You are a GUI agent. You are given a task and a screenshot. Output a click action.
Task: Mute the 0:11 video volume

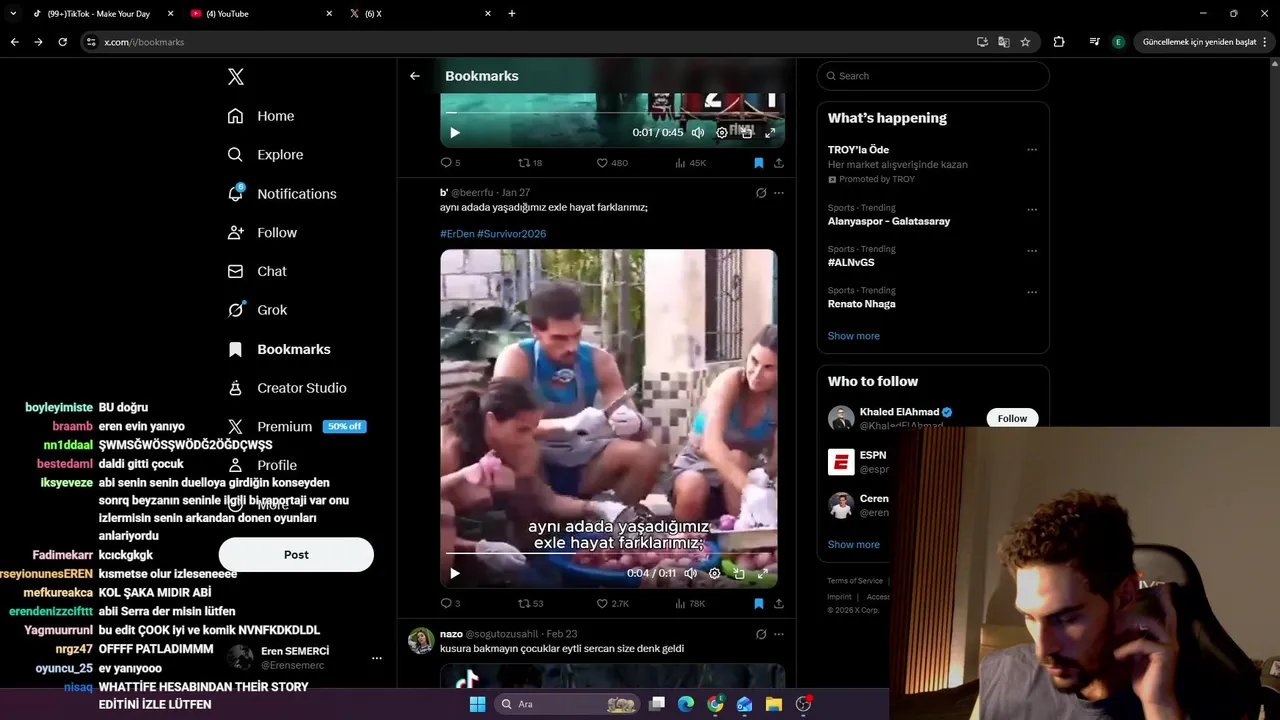(690, 574)
